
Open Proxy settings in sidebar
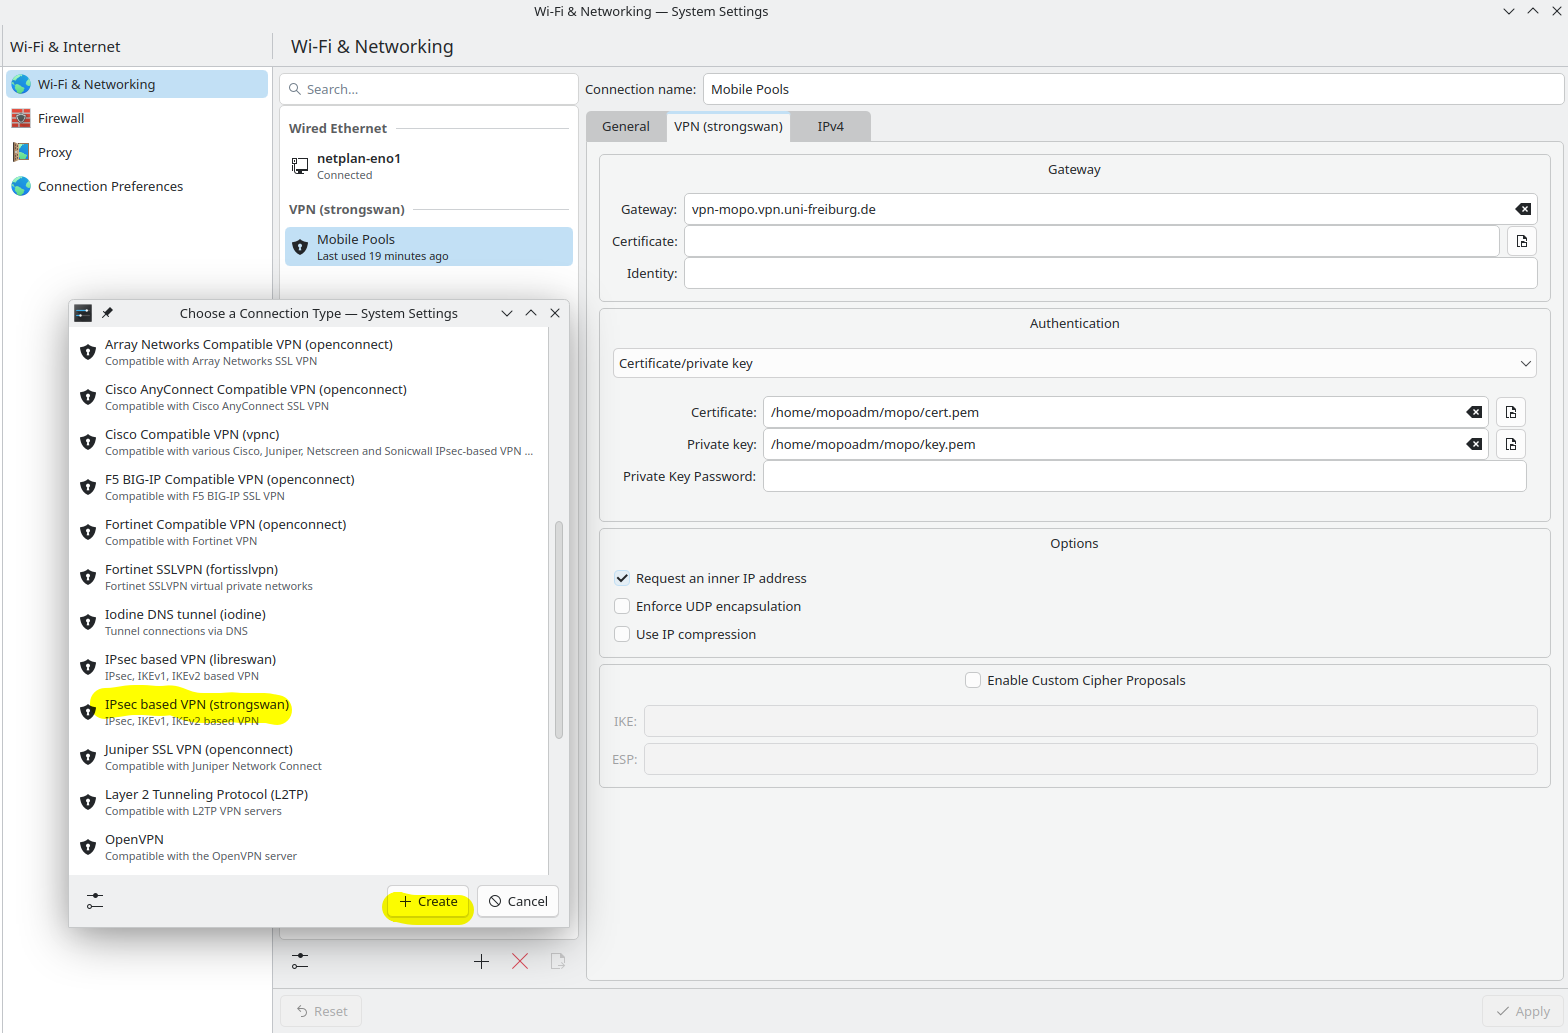point(137,152)
